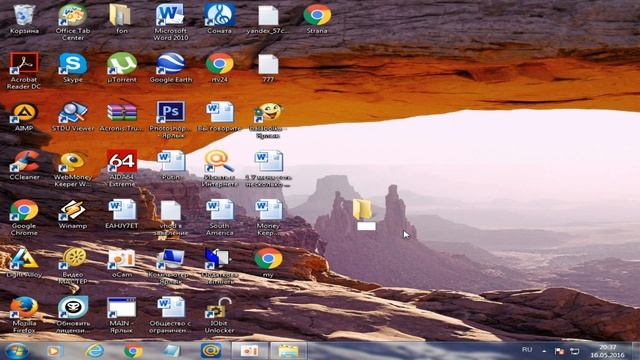The height and width of the screenshot is (360, 640).
Task: Open Chrome from the taskbar
Action: pyautogui.click(x=133, y=351)
